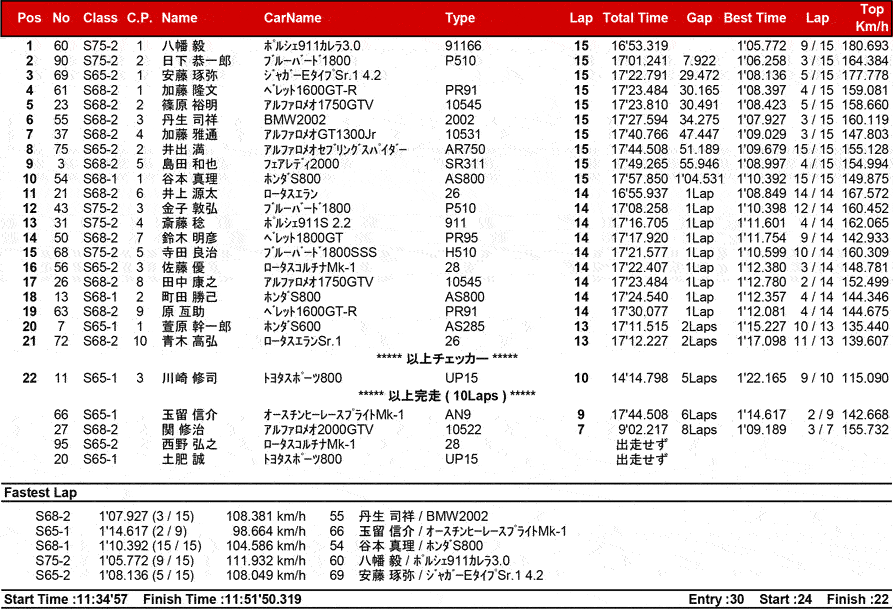
Task: Click the "Entry :30" count in footer
Action: [717, 599]
